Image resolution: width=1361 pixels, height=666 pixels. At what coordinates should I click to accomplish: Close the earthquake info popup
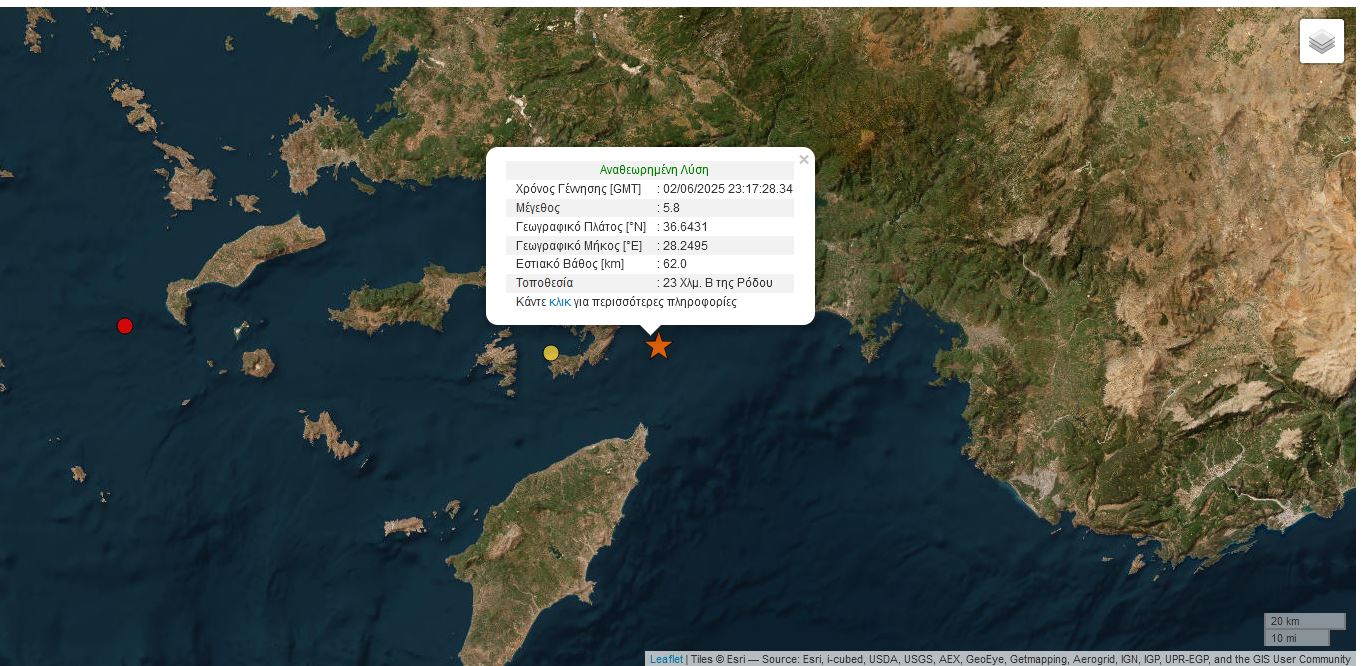[x=803, y=160]
